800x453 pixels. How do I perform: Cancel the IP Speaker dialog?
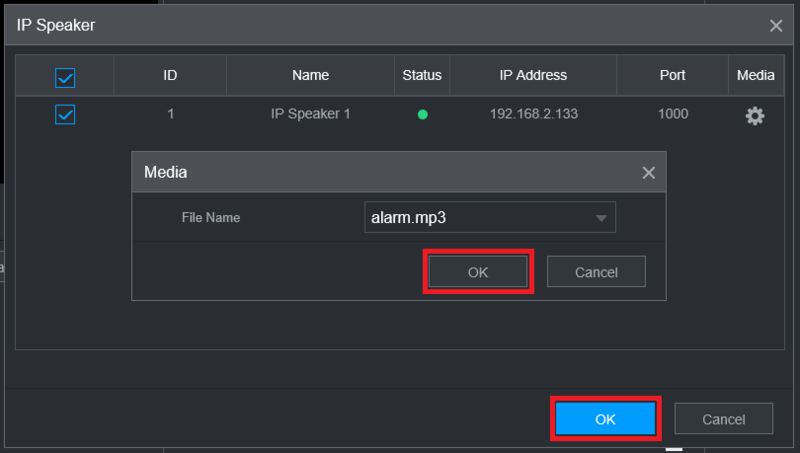pos(723,419)
